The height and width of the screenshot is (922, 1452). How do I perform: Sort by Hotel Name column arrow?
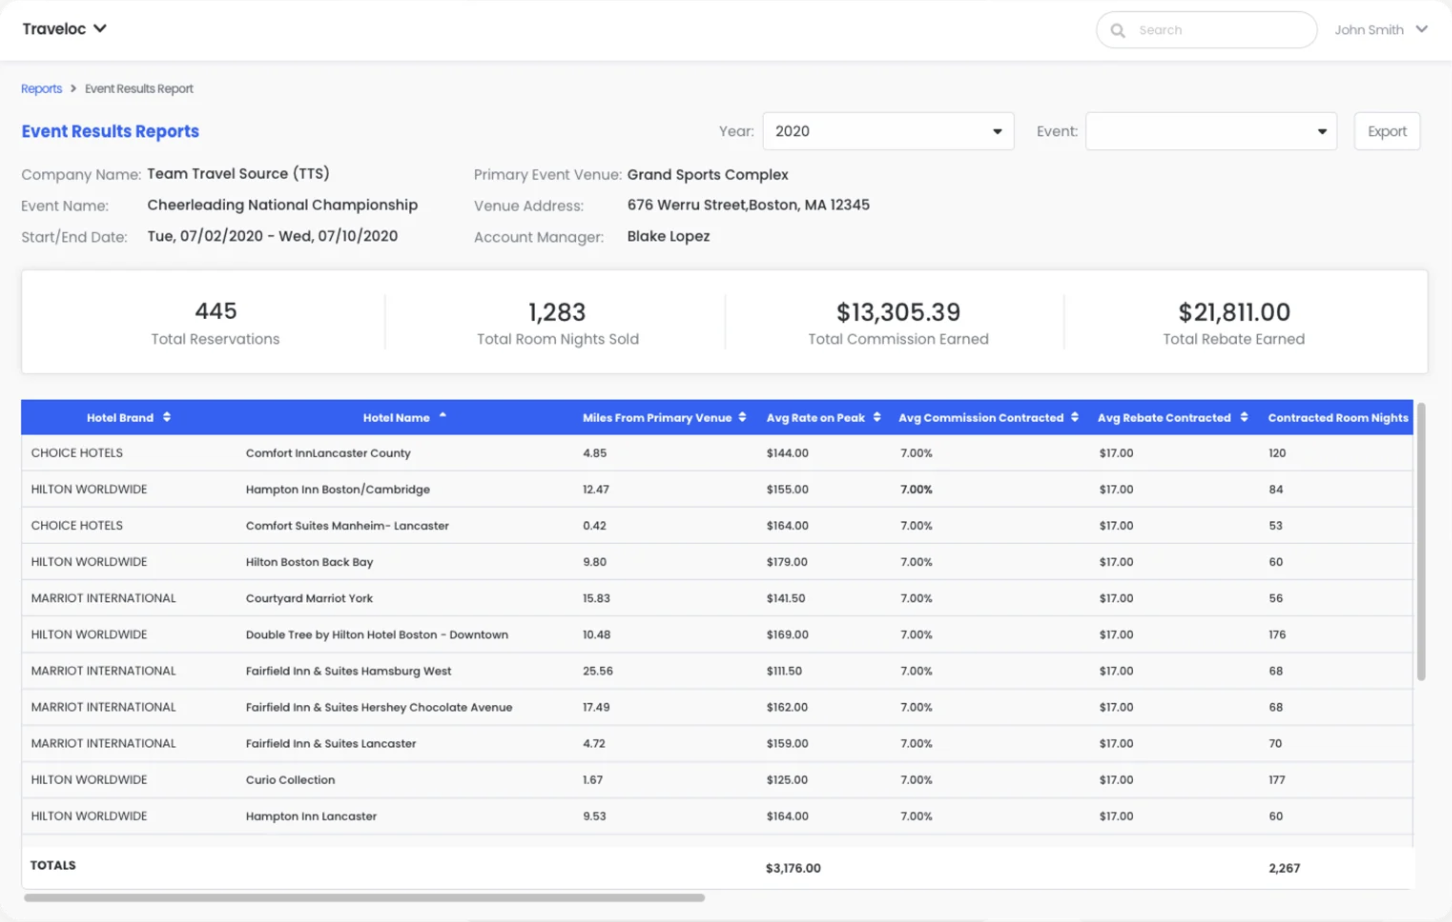click(x=442, y=416)
